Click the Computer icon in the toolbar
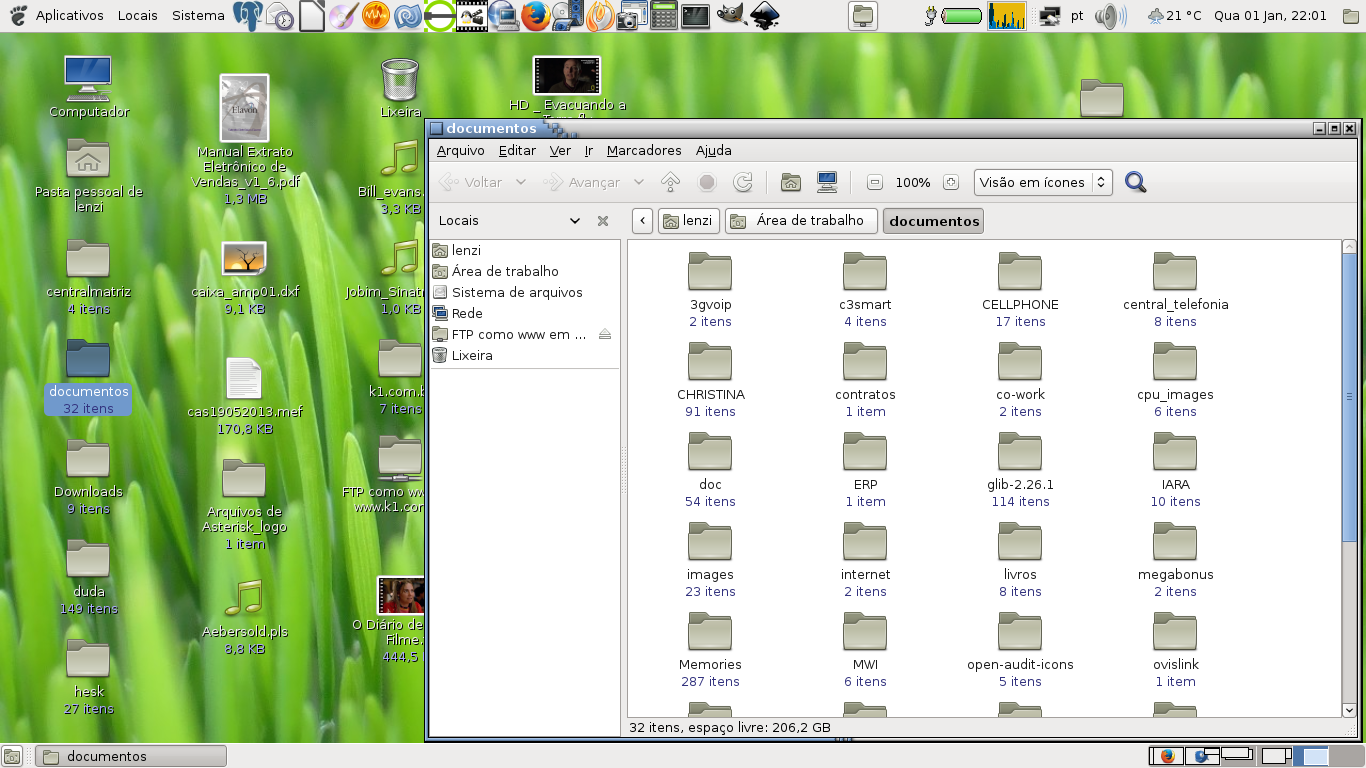Image resolution: width=1366 pixels, height=768 pixels. [827, 182]
